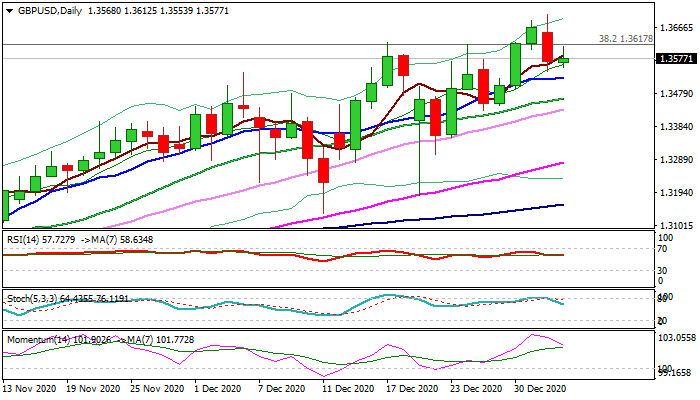Click the GBPUSD,Daily chart title
The image size is (700, 400).
[x=45, y=10]
